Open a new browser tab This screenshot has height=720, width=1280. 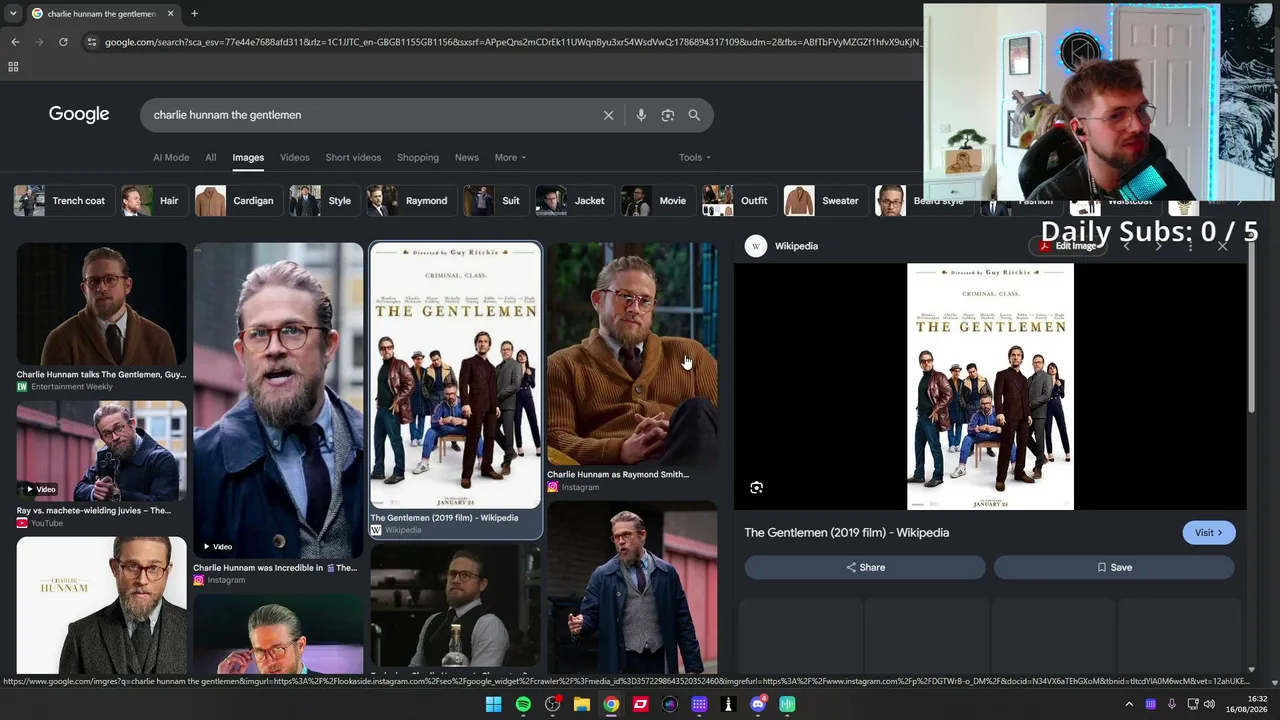[x=194, y=14]
